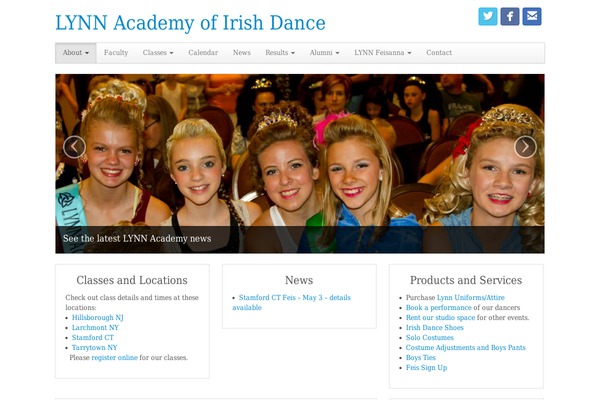Open the Faculty nav item
Viewport: 600px width, 400px height.
tap(116, 53)
